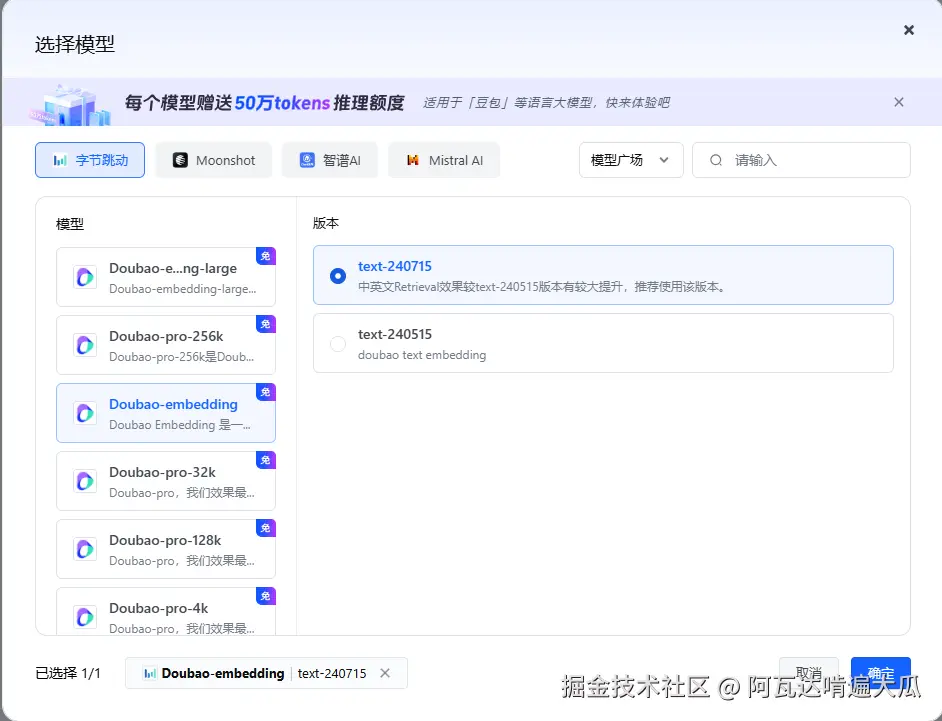Click the Moonshot tab logo icon

[x=180, y=160]
